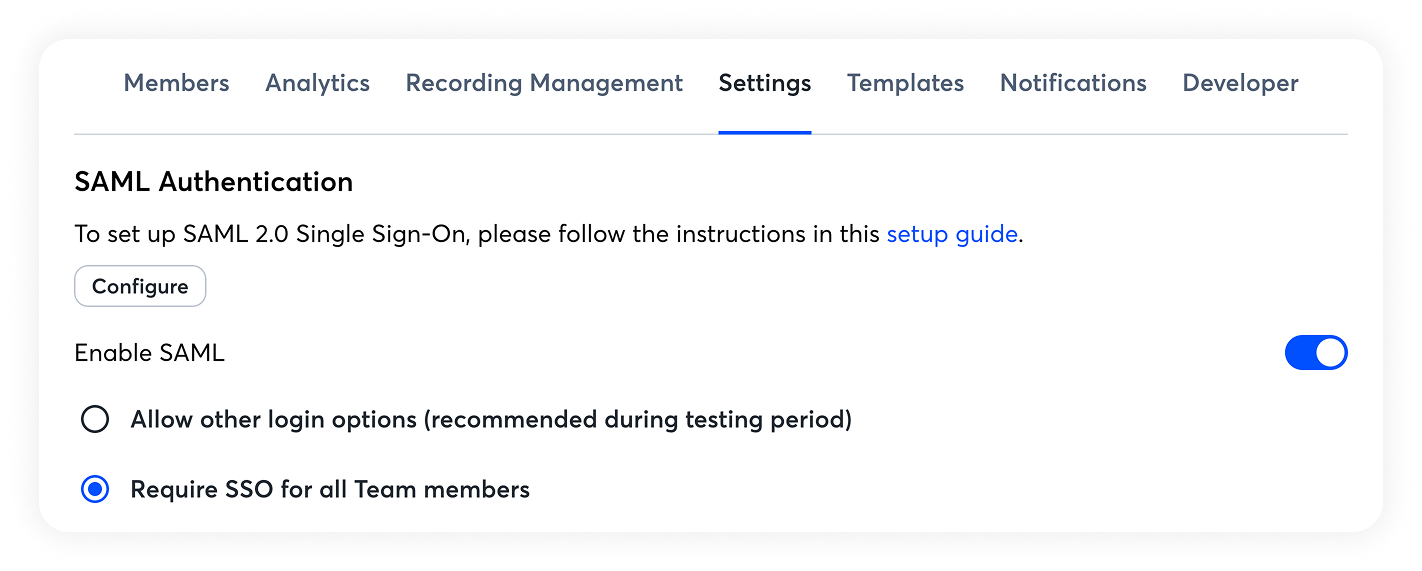Switch to the Analytics tab
Screen dimensions: 1422x571
tap(317, 83)
